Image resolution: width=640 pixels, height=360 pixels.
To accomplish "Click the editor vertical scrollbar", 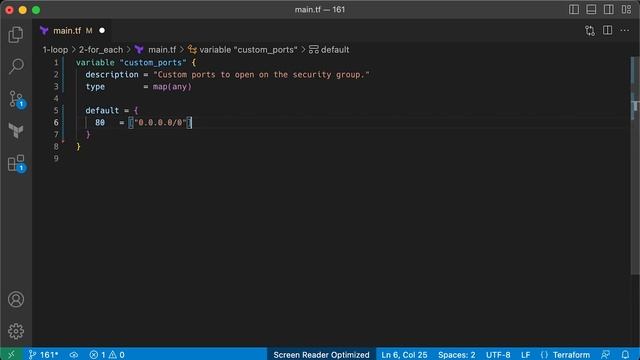I will pyautogui.click(x=635, y=167).
